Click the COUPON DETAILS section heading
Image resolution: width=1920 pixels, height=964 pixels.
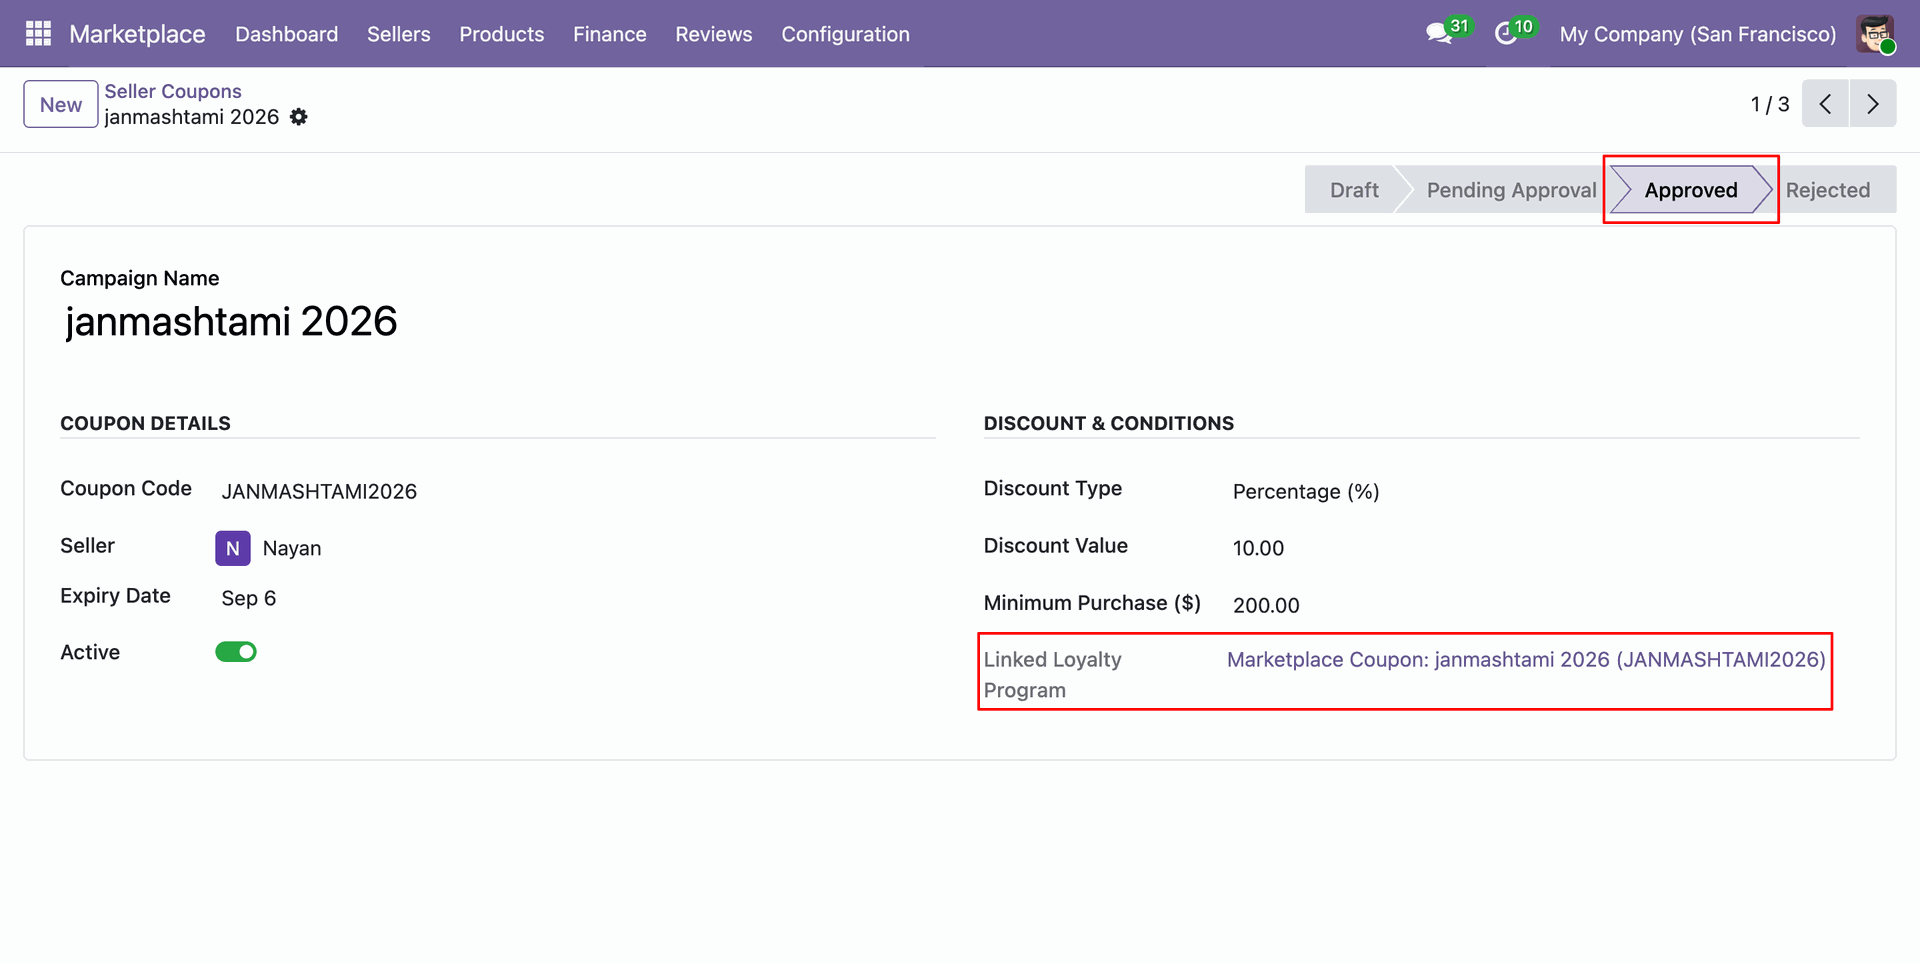pyautogui.click(x=145, y=423)
